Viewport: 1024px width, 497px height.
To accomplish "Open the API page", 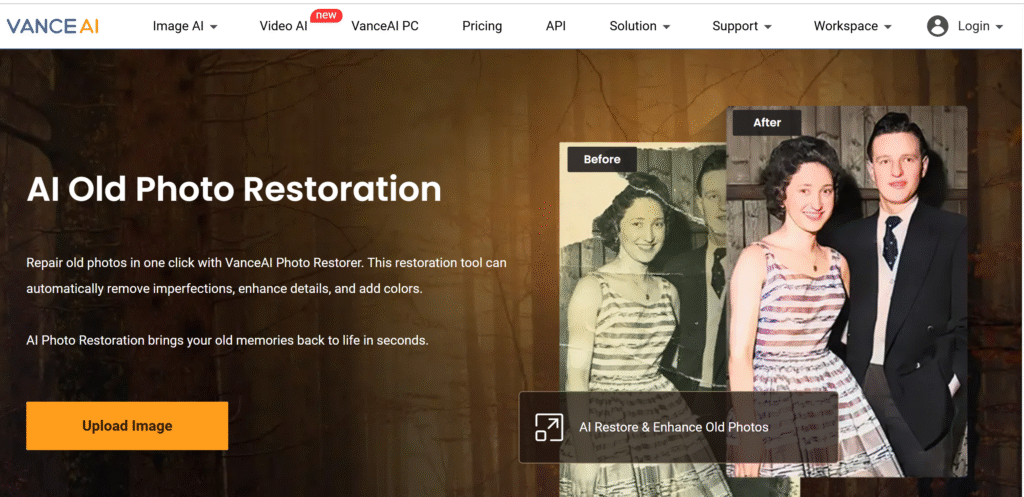I will pyautogui.click(x=556, y=26).
